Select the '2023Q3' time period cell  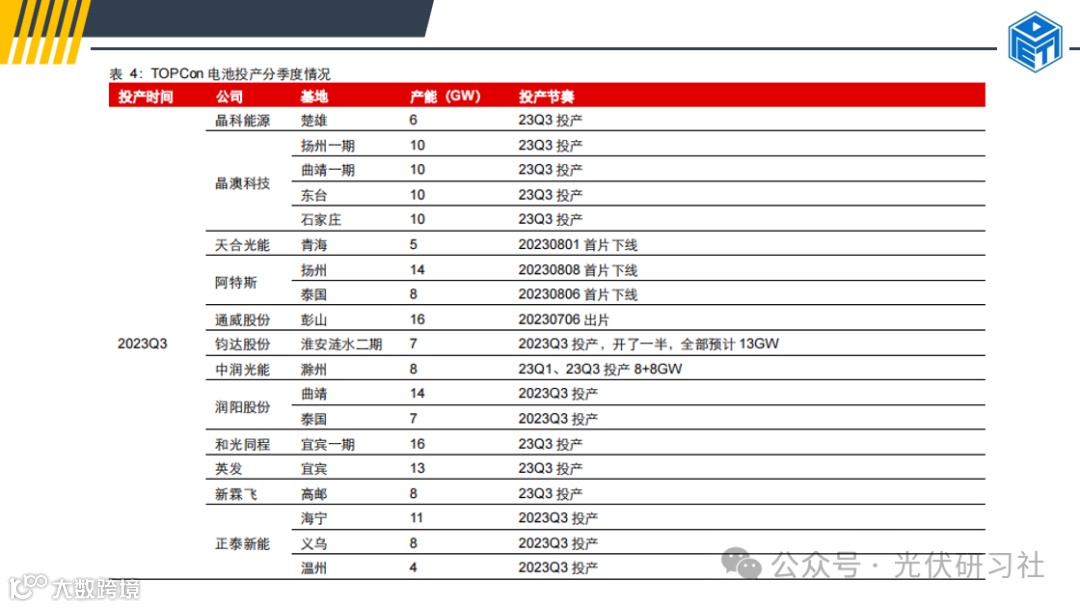[142, 344]
